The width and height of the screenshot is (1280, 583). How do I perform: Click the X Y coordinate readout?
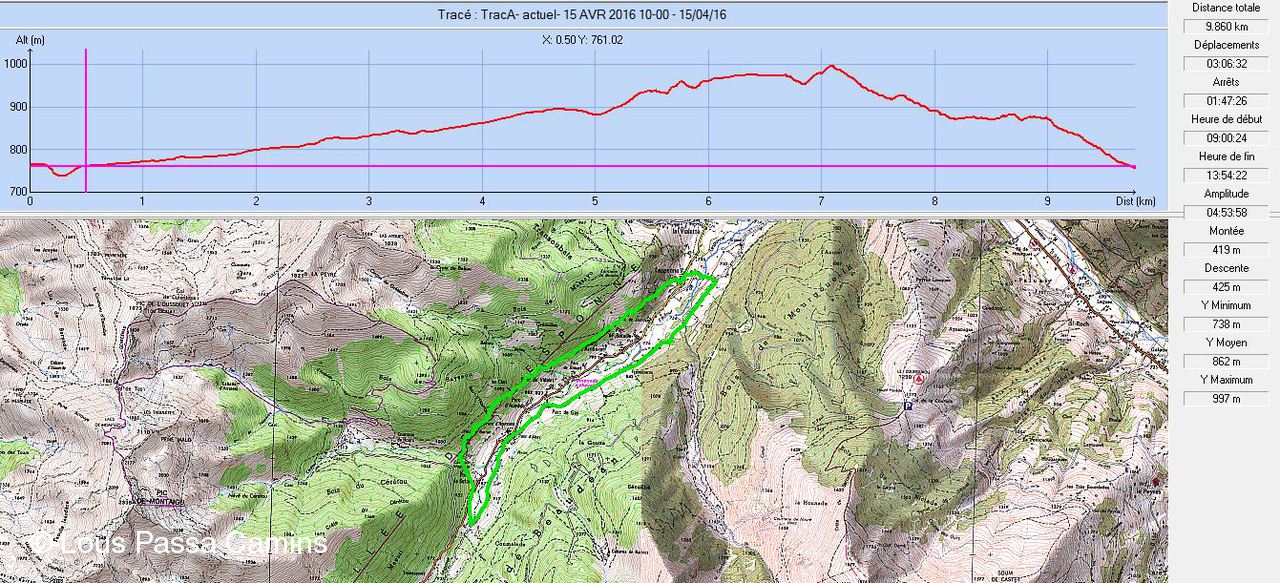(x=583, y=40)
